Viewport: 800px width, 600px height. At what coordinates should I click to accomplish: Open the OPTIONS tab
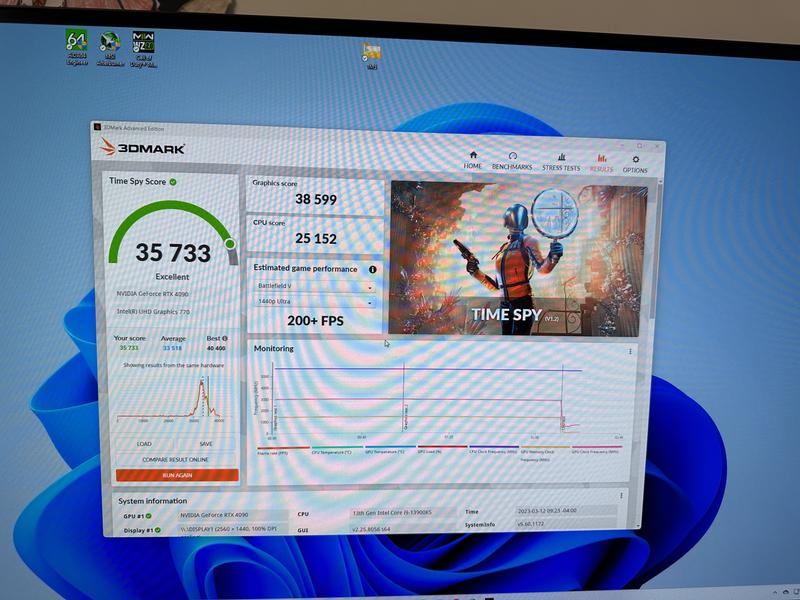point(635,165)
